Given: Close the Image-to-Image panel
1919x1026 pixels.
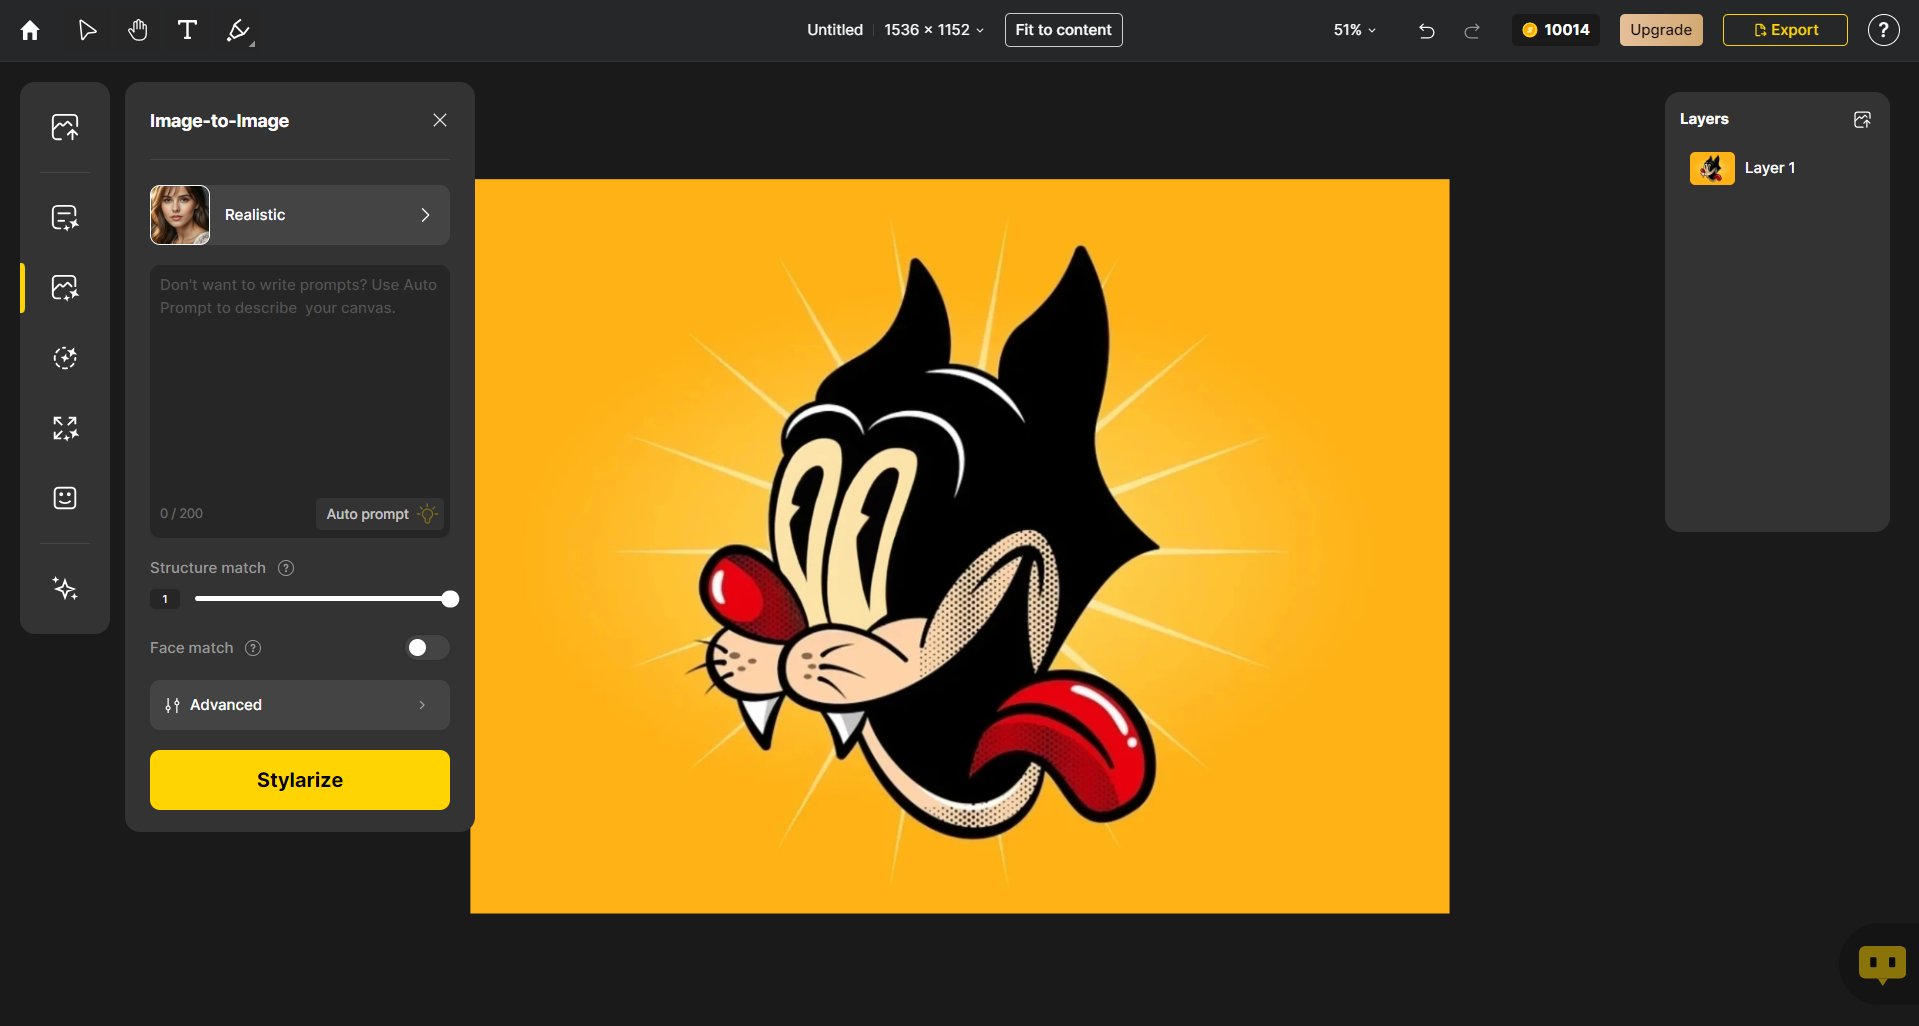Looking at the screenshot, I should click(440, 120).
